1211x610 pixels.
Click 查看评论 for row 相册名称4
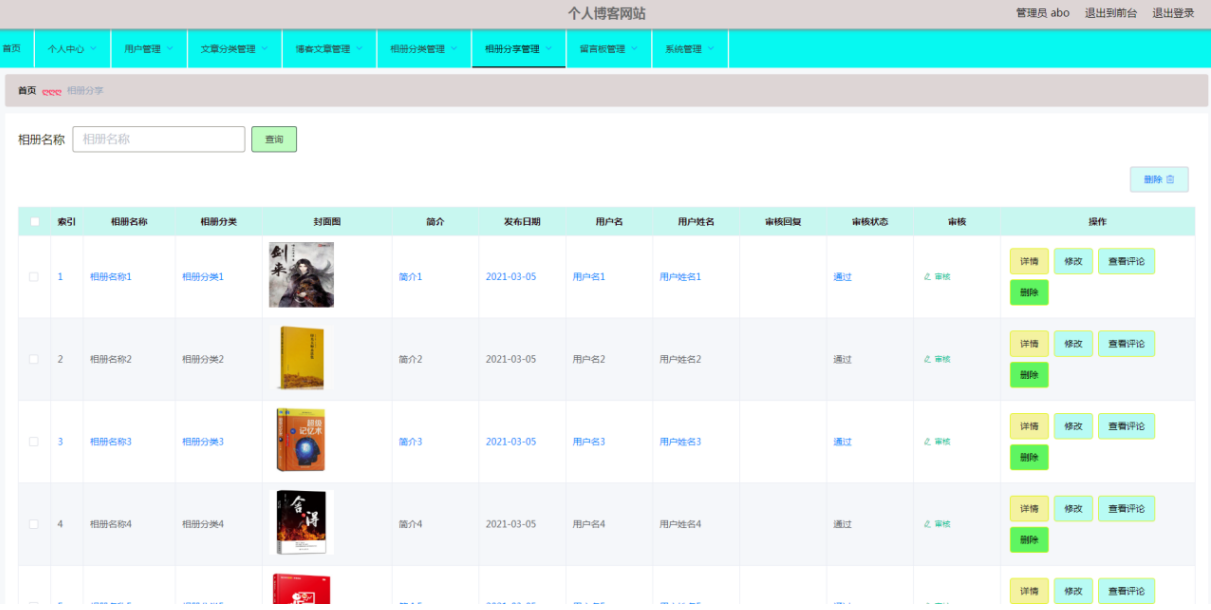pyautogui.click(x=1126, y=509)
